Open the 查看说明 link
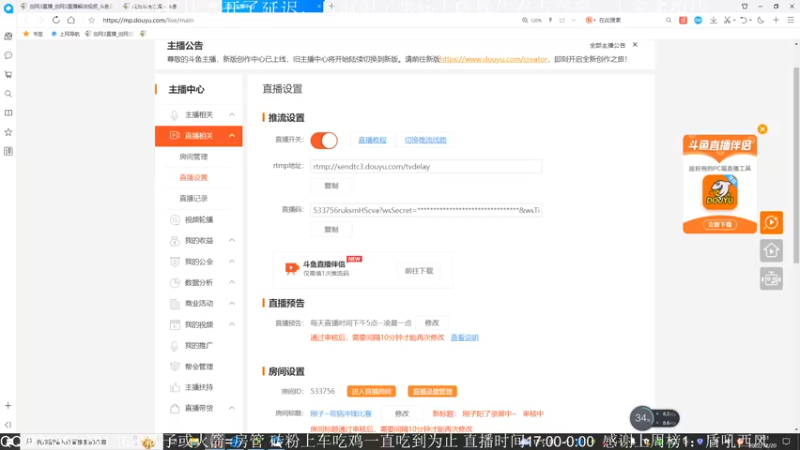The height and width of the screenshot is (450, 800). (464, 338)
